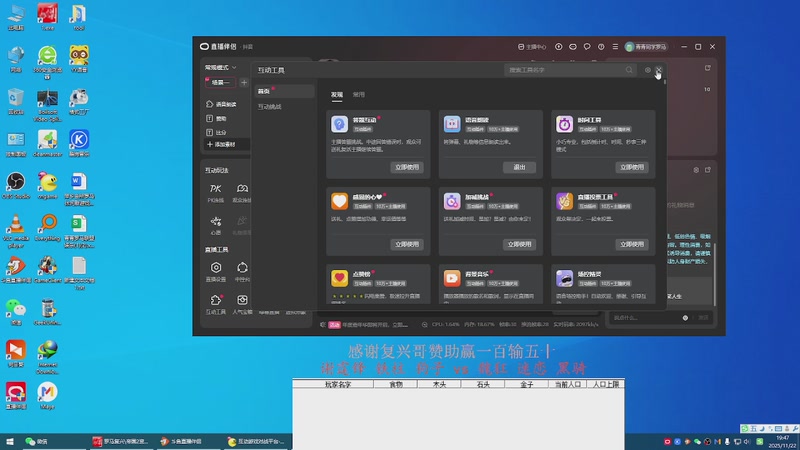
Task: Click the performance monitor icon beside CPU stats
Action: (x=424, y=324)
